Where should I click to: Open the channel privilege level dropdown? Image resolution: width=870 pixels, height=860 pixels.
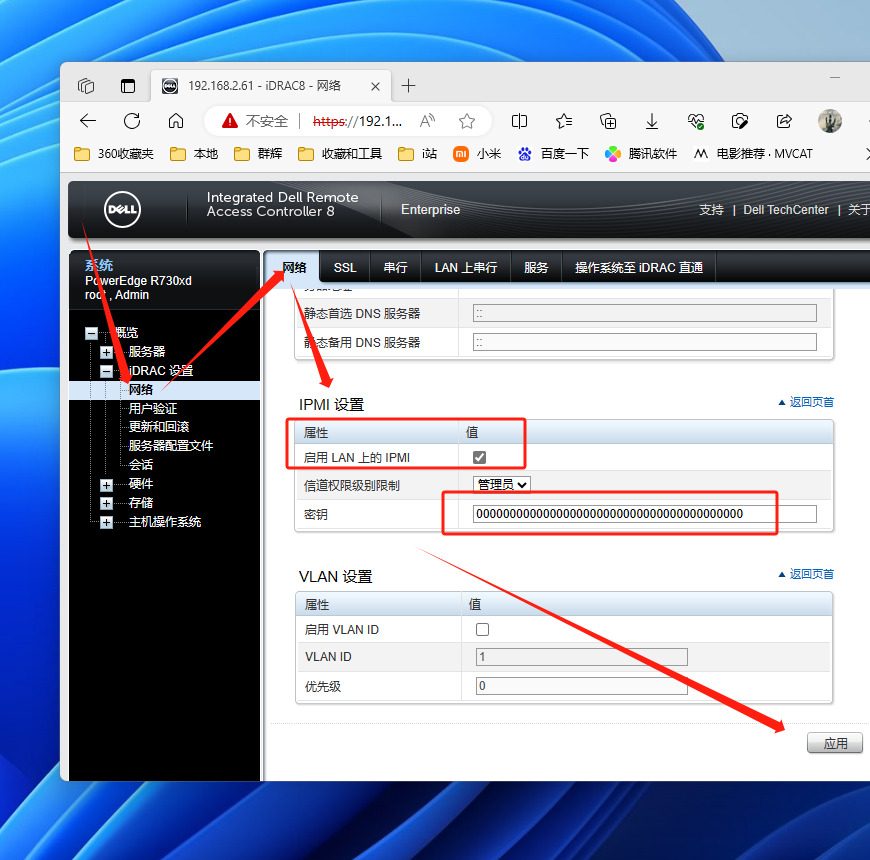[502, 484]
